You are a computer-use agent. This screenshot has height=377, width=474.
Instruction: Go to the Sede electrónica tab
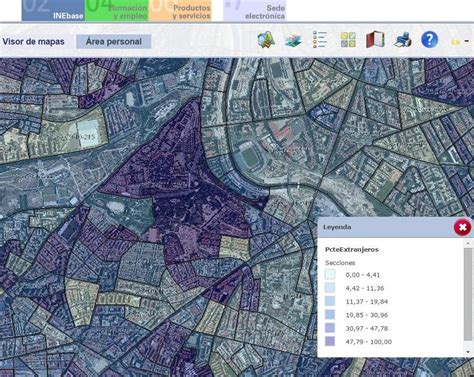(255, 10)
